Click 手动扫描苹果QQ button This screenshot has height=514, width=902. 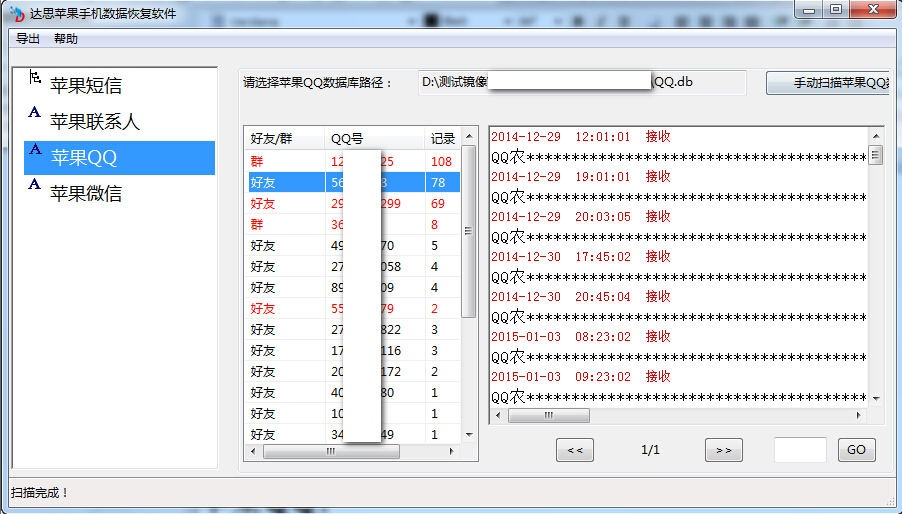pyautogui.click(x=828, y=83)
